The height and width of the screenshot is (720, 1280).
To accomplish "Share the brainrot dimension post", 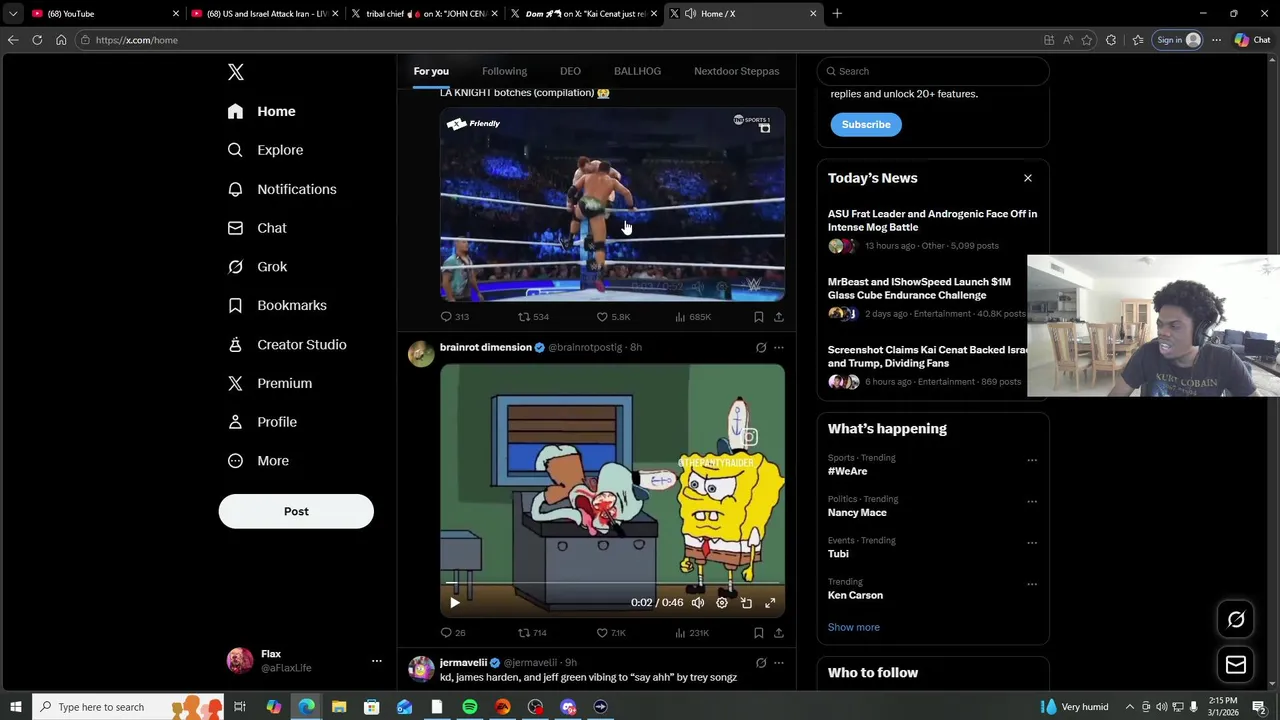I will tap(778, 633).
